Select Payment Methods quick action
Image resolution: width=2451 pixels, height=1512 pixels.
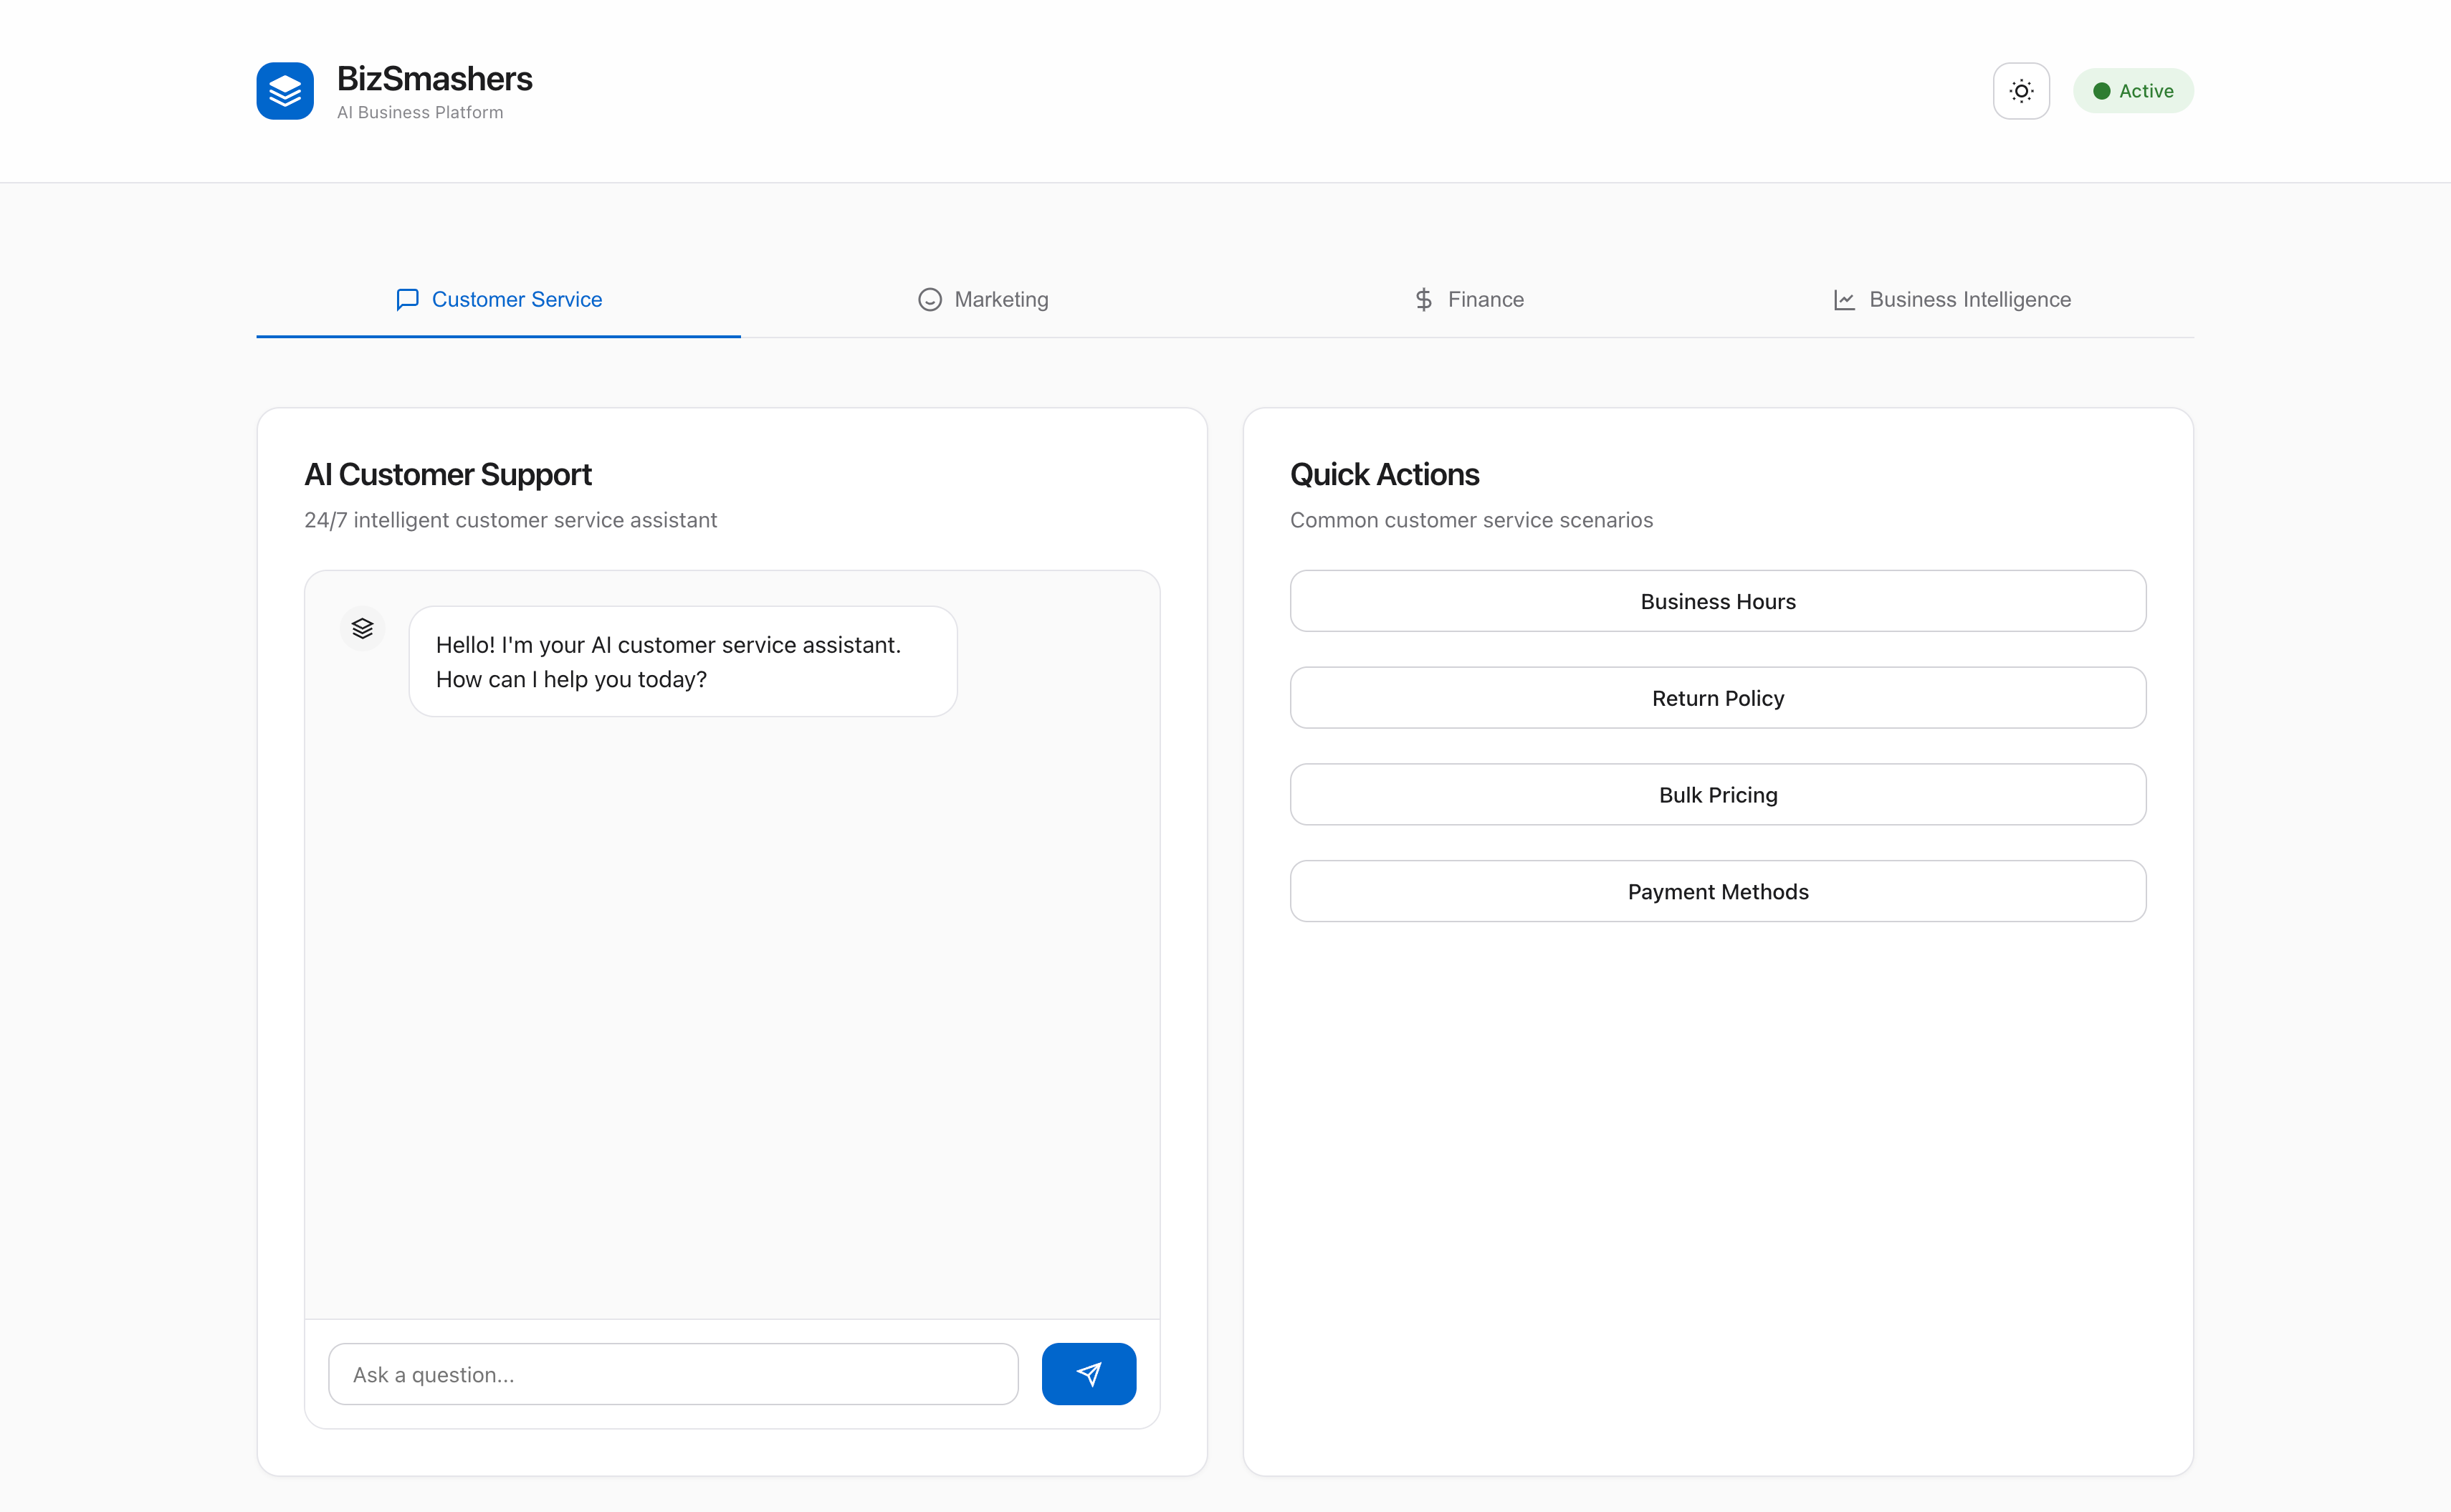click(1717, 891)
